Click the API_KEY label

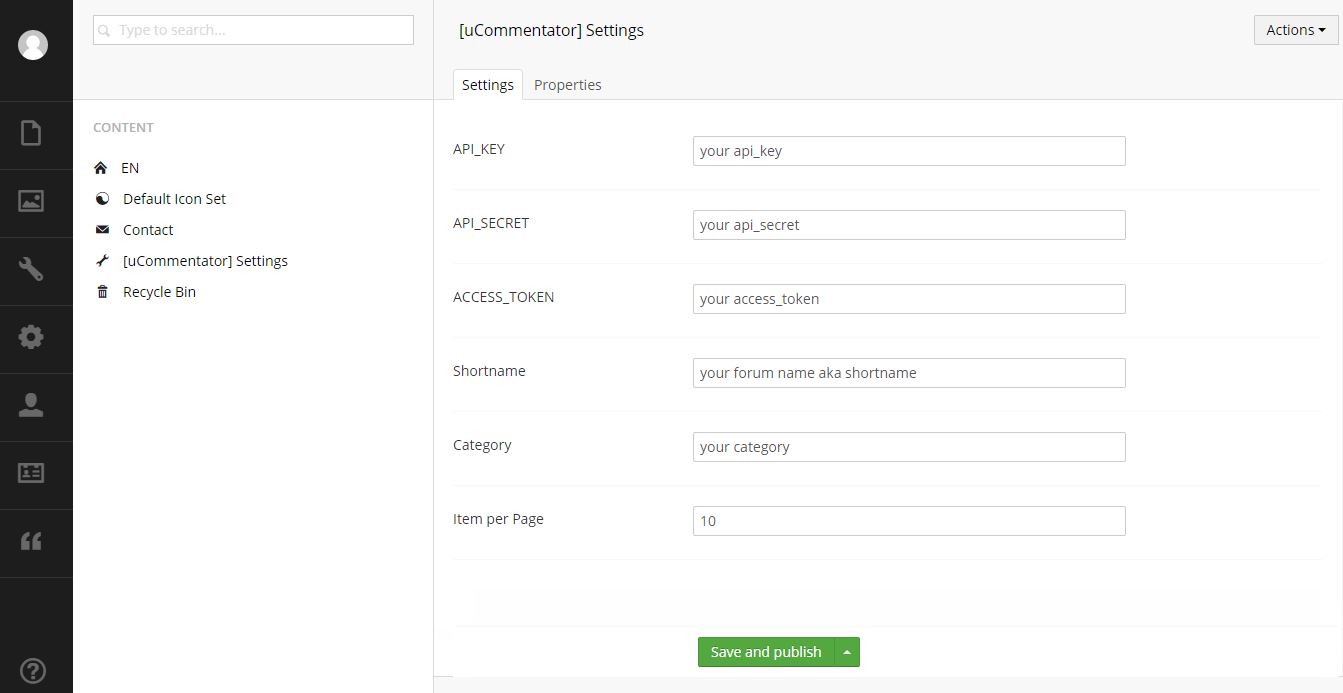click(x=479, y=149)
